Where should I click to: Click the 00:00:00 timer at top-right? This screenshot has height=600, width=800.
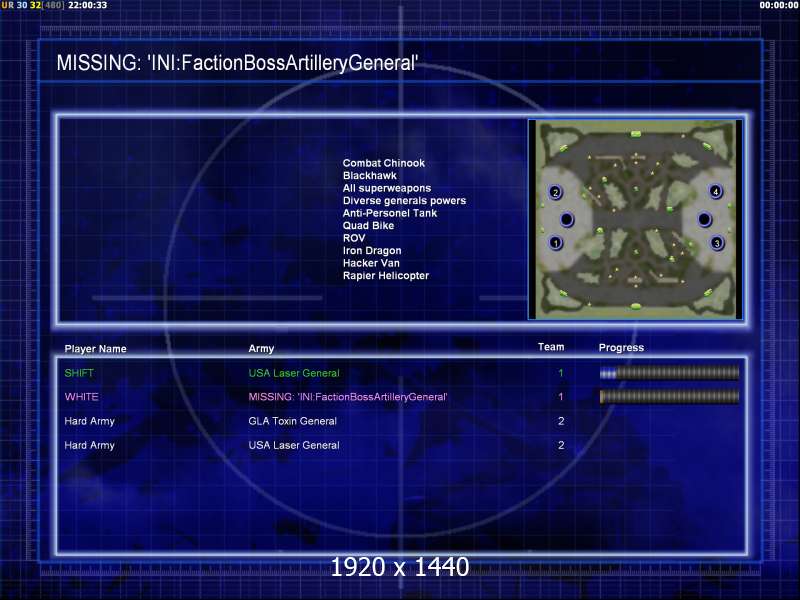[779, 5]
